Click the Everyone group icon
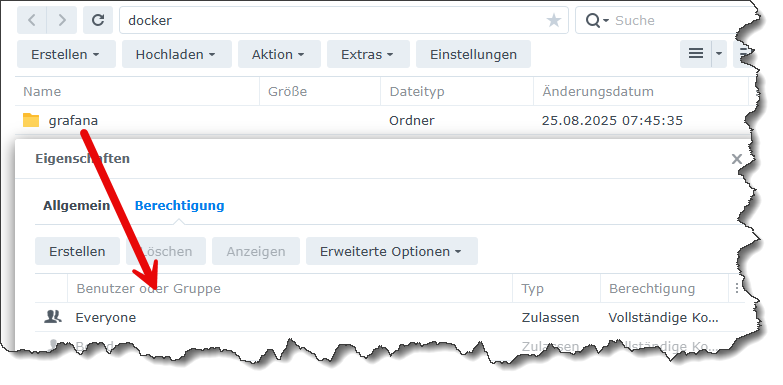 click(52, 317)
